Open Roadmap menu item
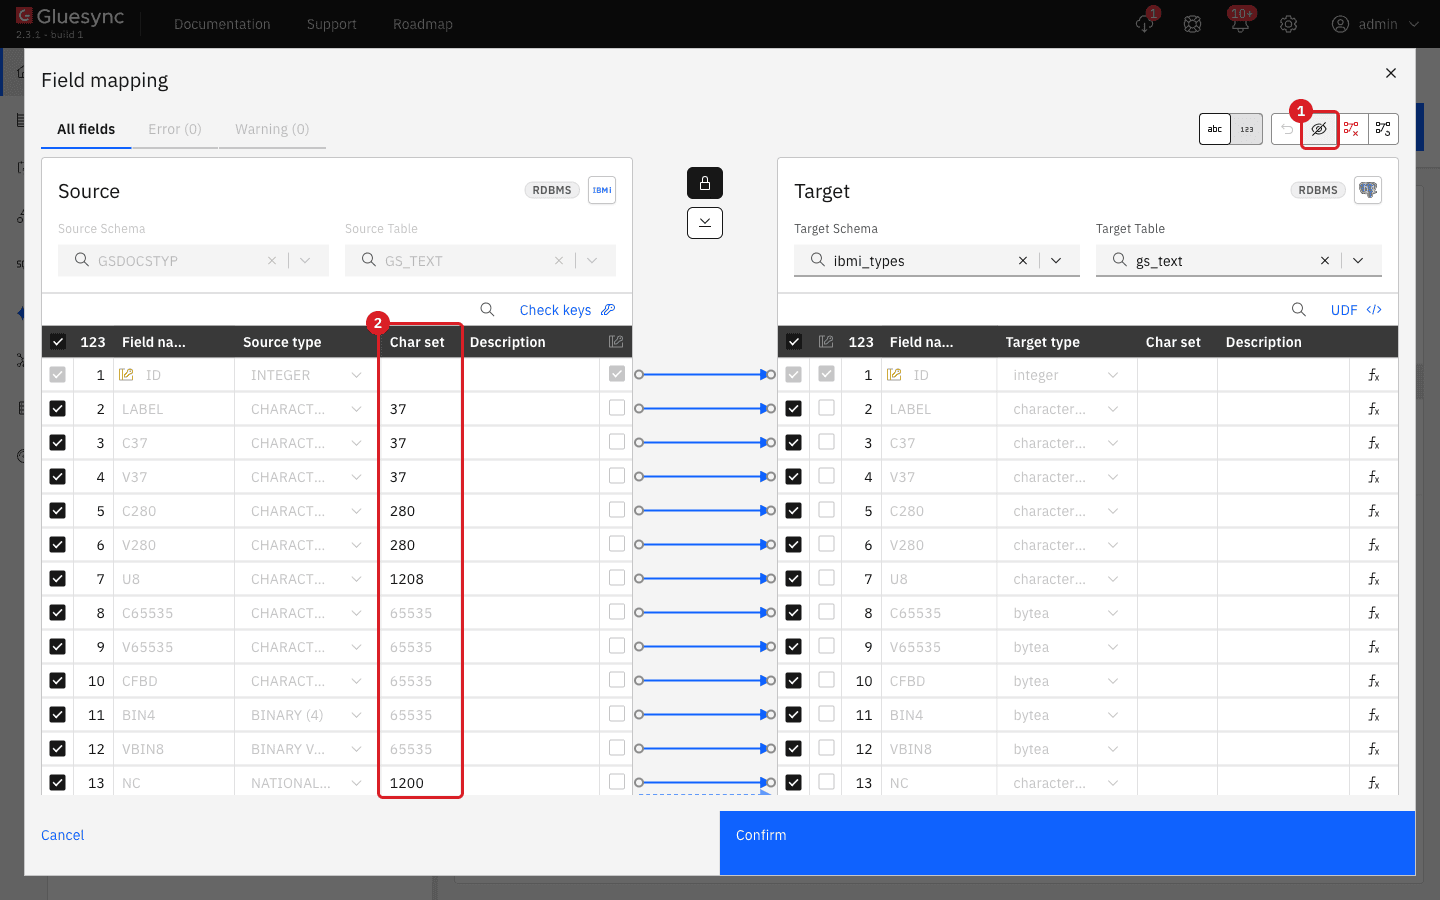Image resolution: width=1440 pixels, height=900 pixels. (x=423, y=24)
